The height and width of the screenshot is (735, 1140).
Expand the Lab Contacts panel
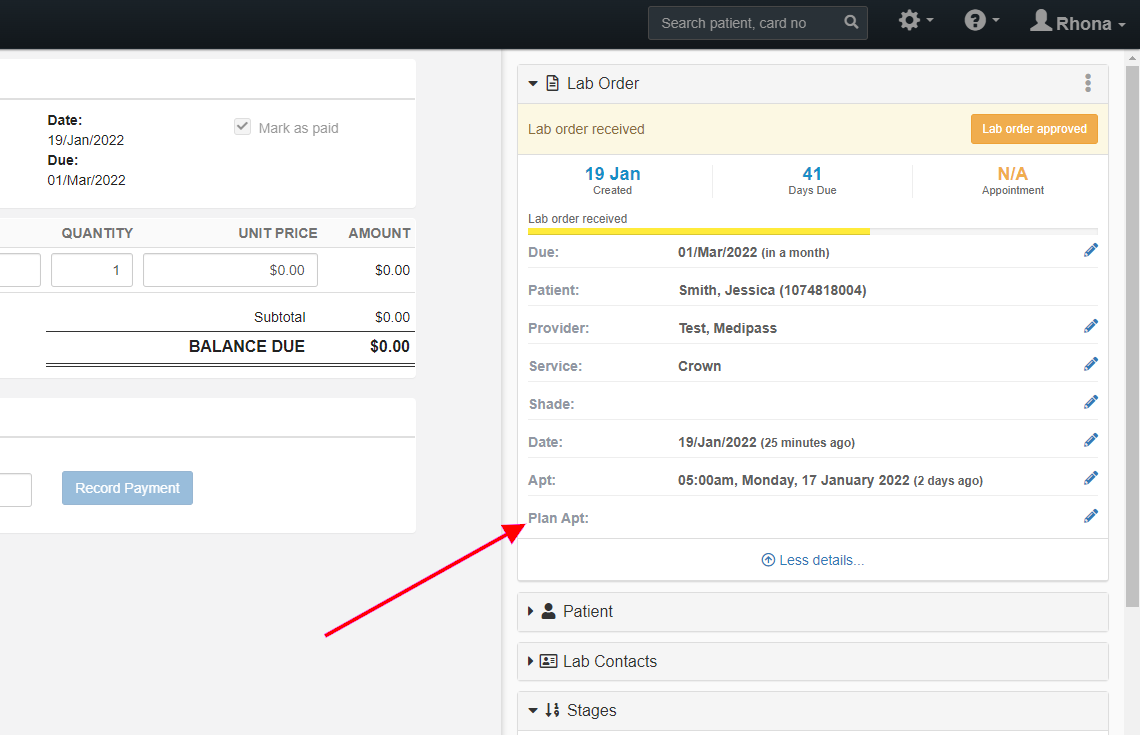click(530, 661)
